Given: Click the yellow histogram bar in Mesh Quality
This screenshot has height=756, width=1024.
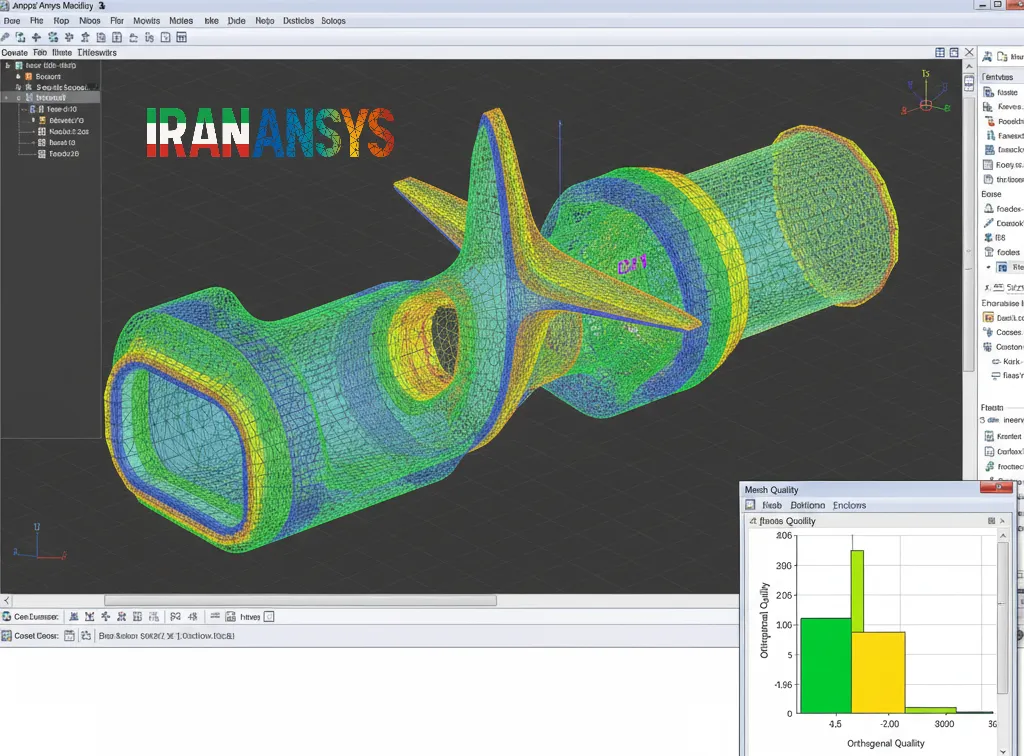Looking at the screenshot, I should (878, 672).
